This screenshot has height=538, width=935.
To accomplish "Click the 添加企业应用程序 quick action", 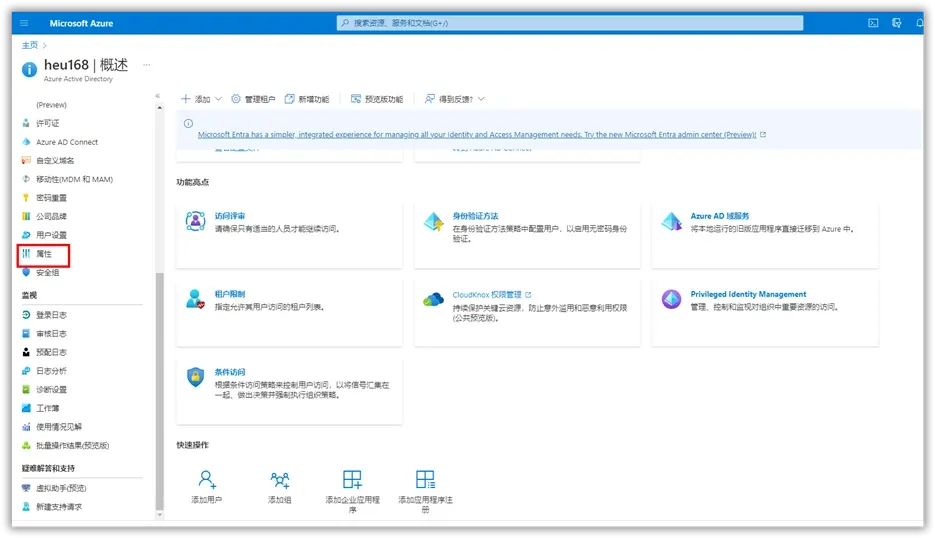I will coord(352,491).
